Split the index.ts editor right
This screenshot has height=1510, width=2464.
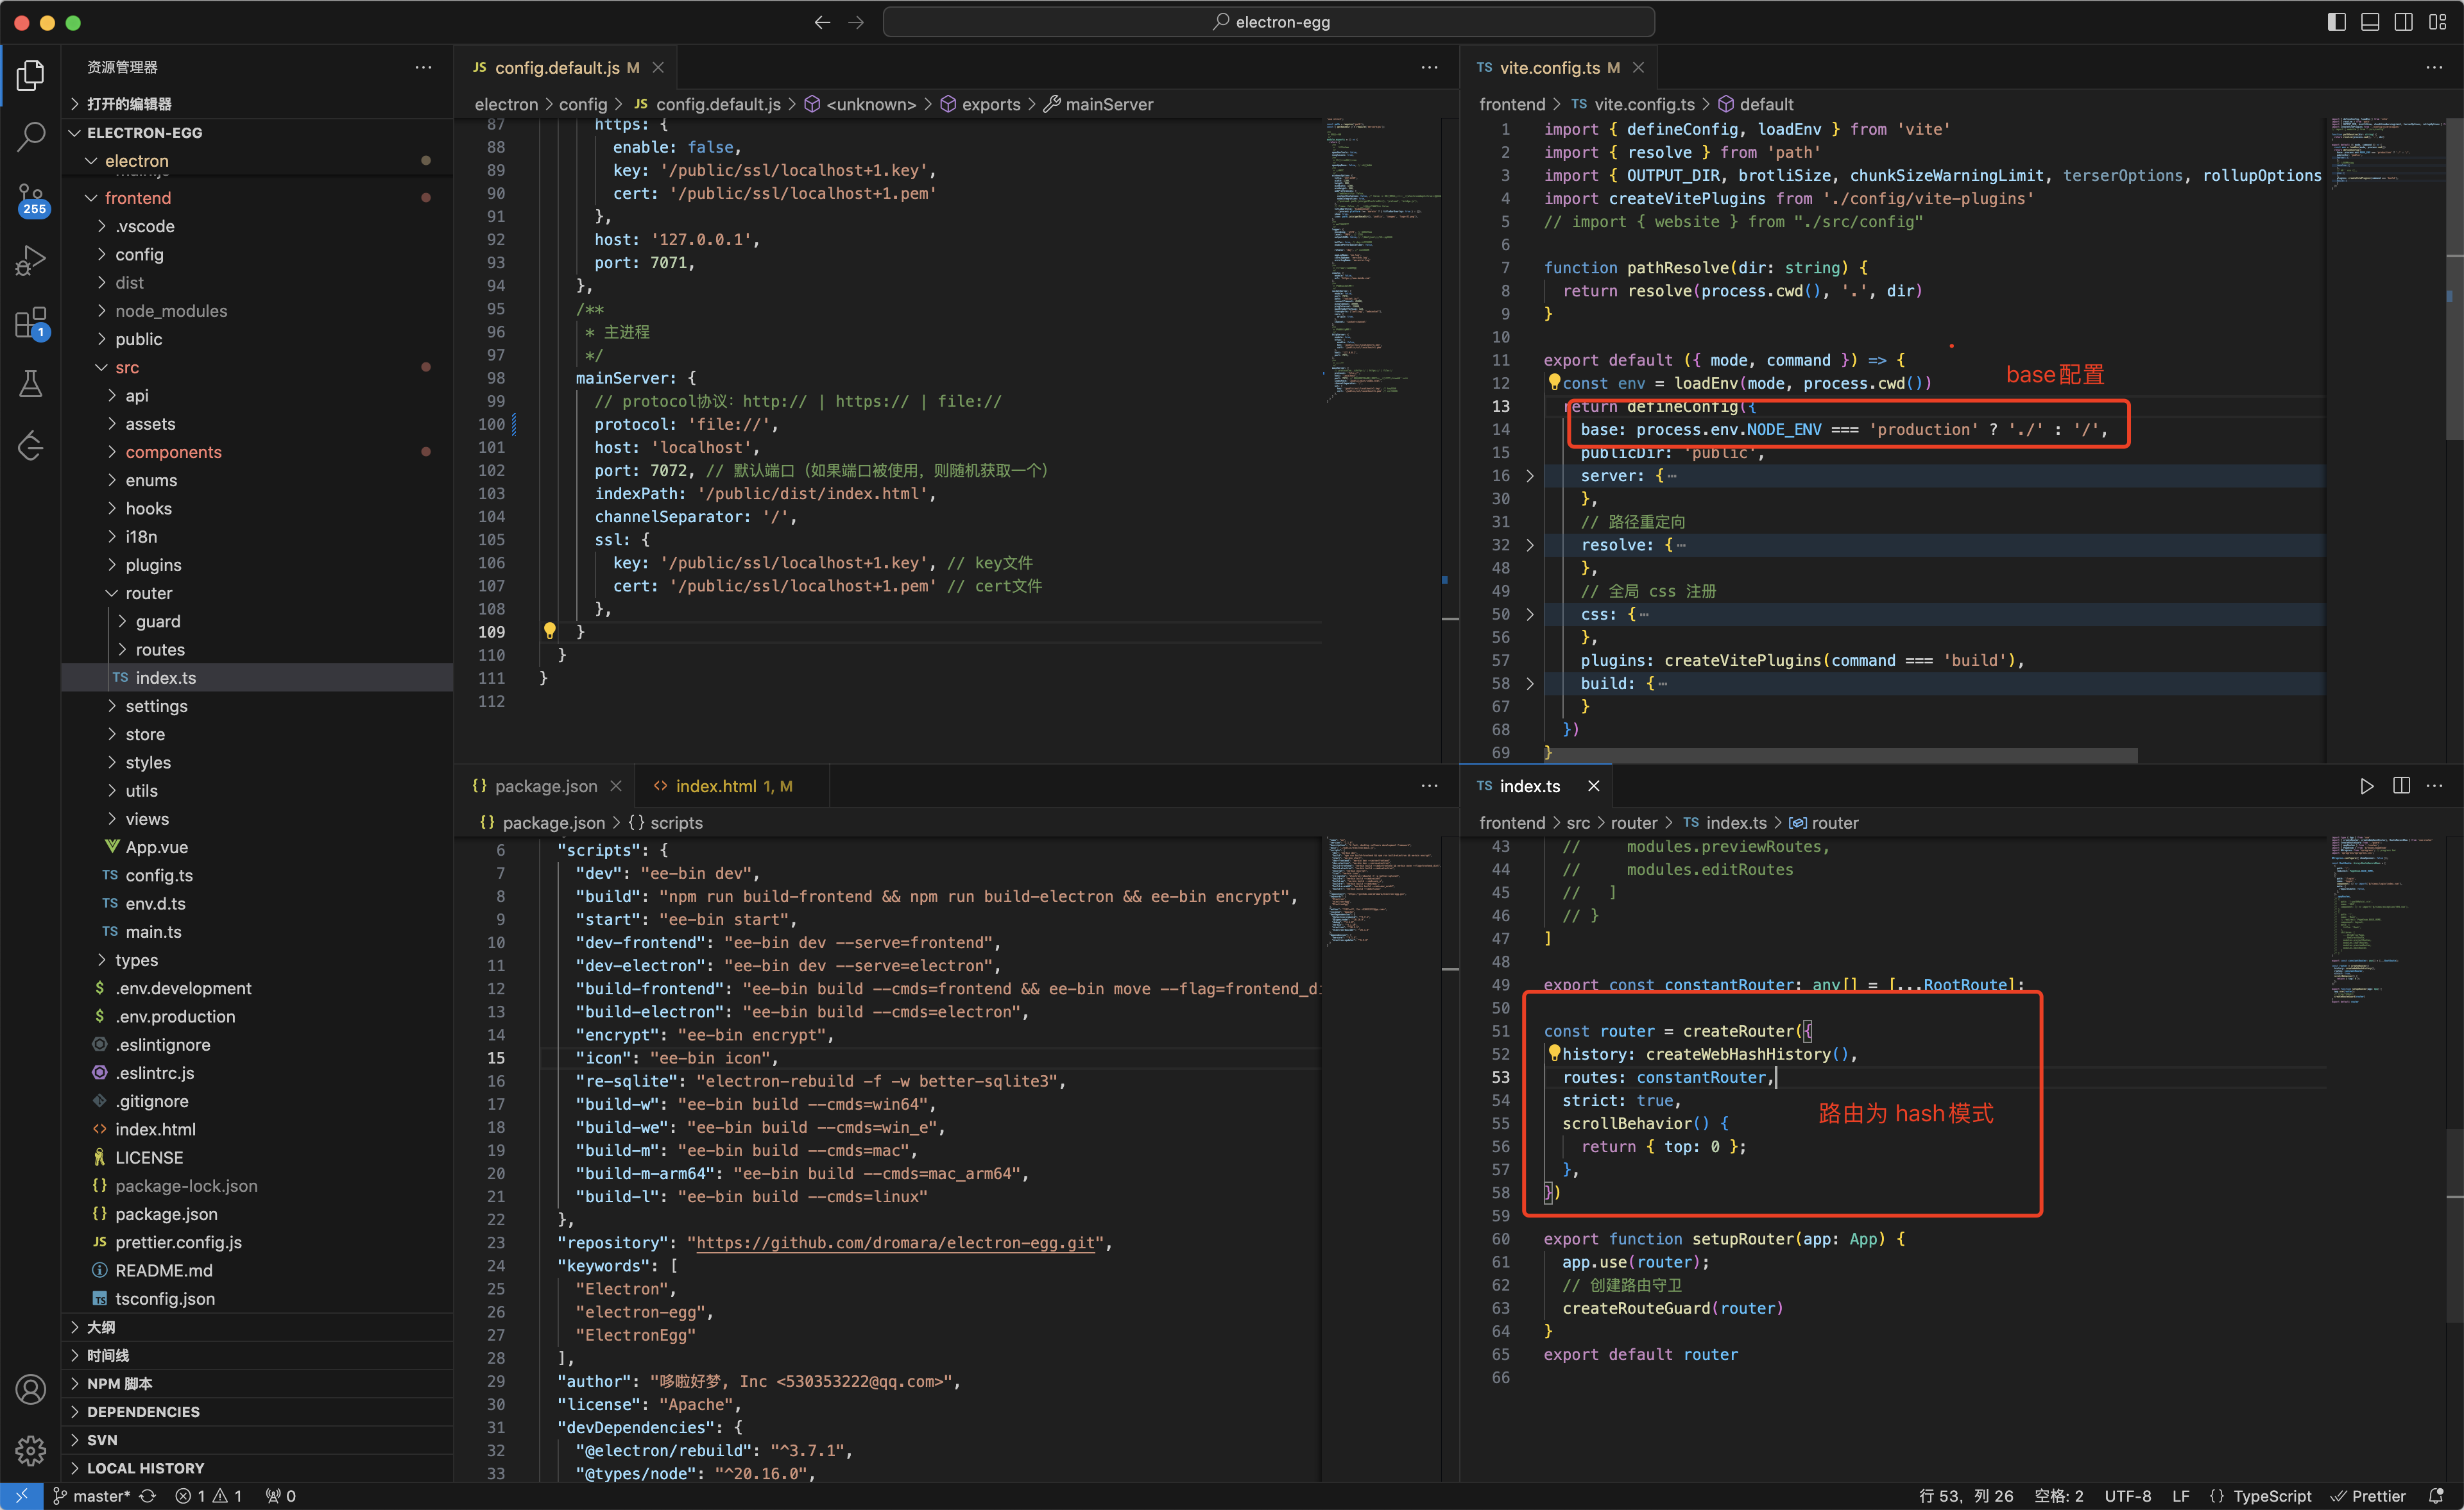pos(2401,786)
